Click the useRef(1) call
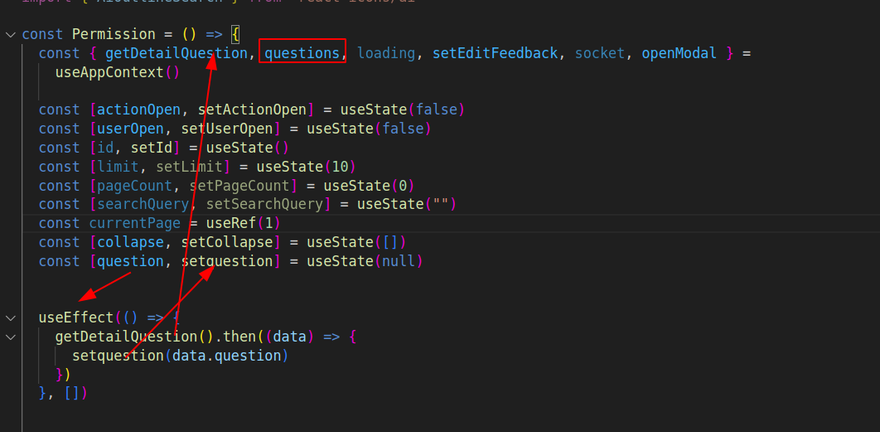The image size is (880, 432). 236,223
